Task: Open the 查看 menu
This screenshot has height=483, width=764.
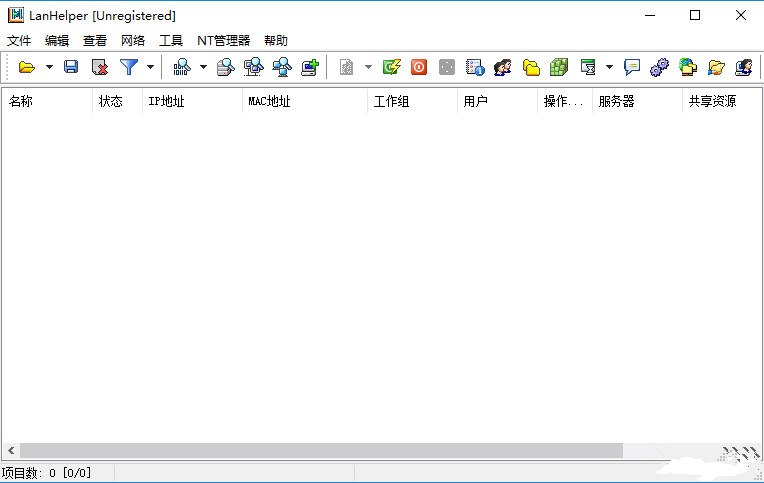Action: pos(95,40)
